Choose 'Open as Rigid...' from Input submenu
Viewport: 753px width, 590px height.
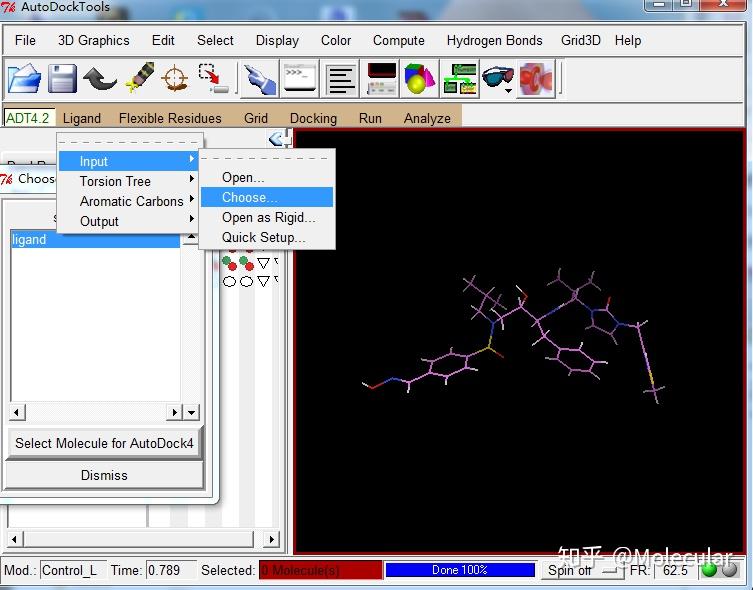pos(268,217)
